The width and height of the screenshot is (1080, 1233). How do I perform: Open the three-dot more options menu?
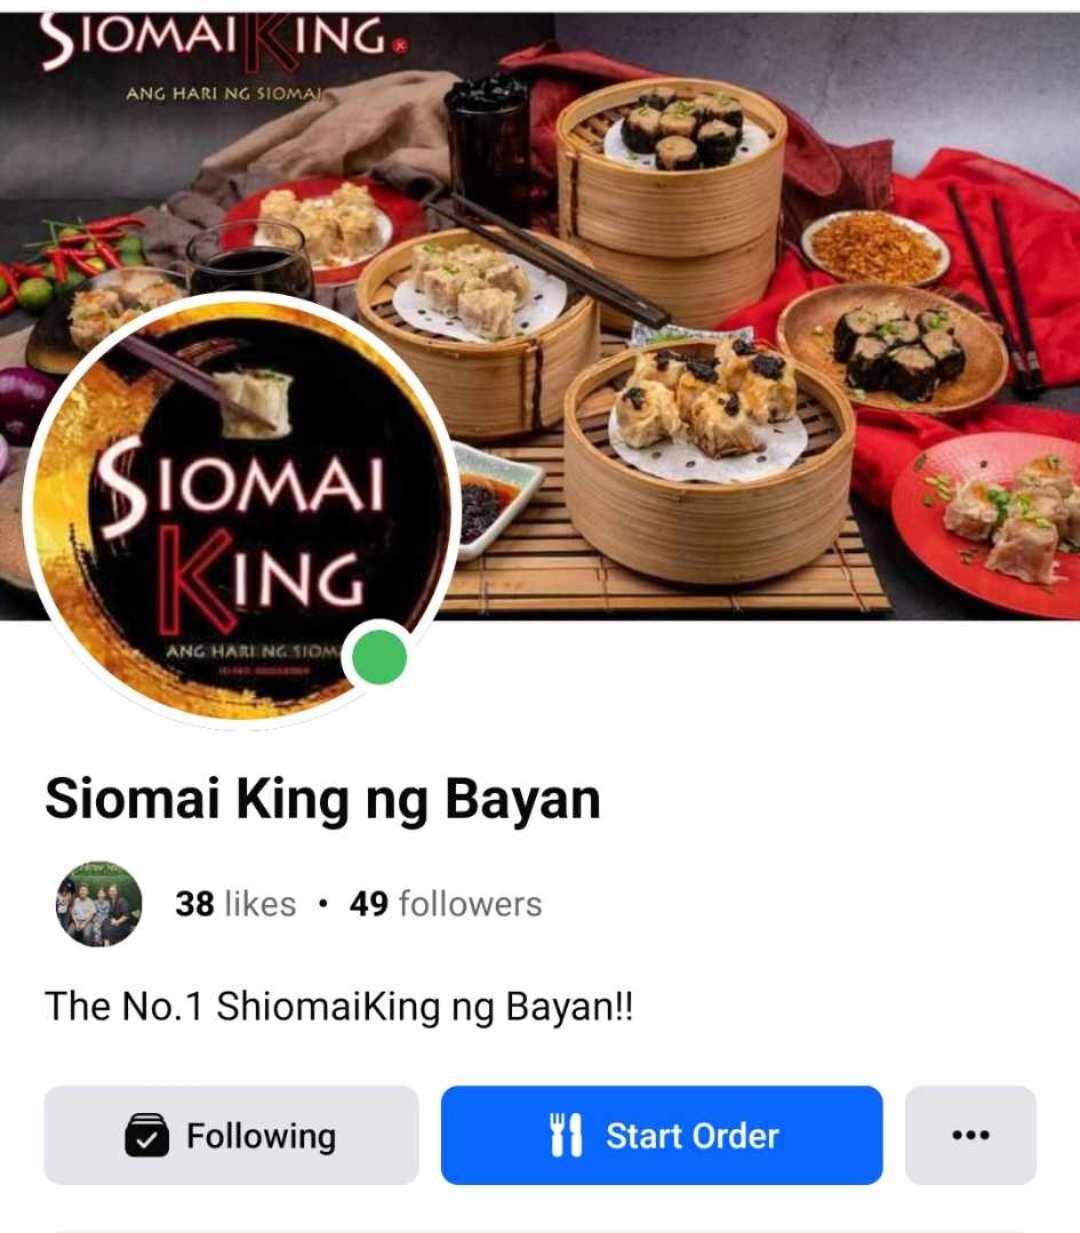(971, 1135)
